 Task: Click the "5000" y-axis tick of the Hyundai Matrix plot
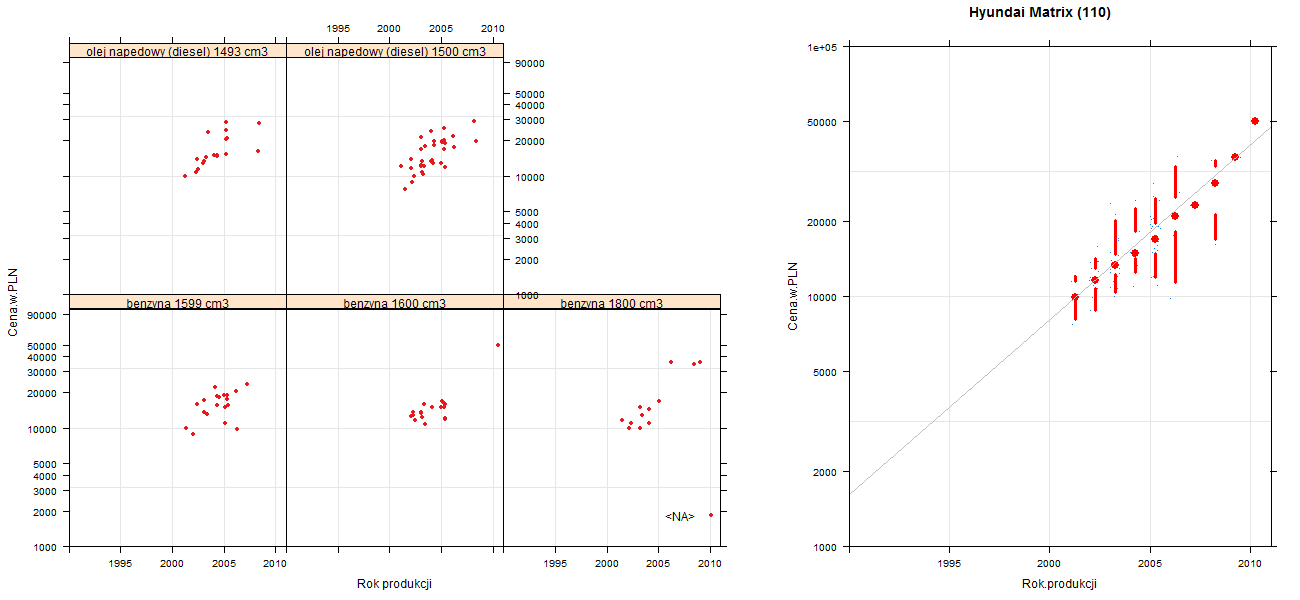(x=825, y=372)
